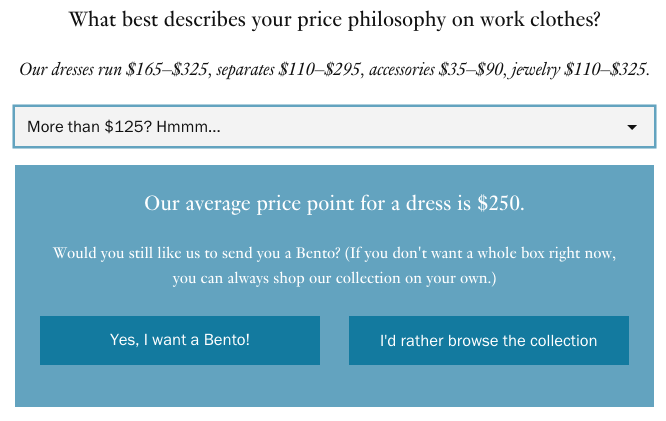This screenshot has width=666, height=421.
Task: Click the "$250" average dress price
Action: pos(500,204)
